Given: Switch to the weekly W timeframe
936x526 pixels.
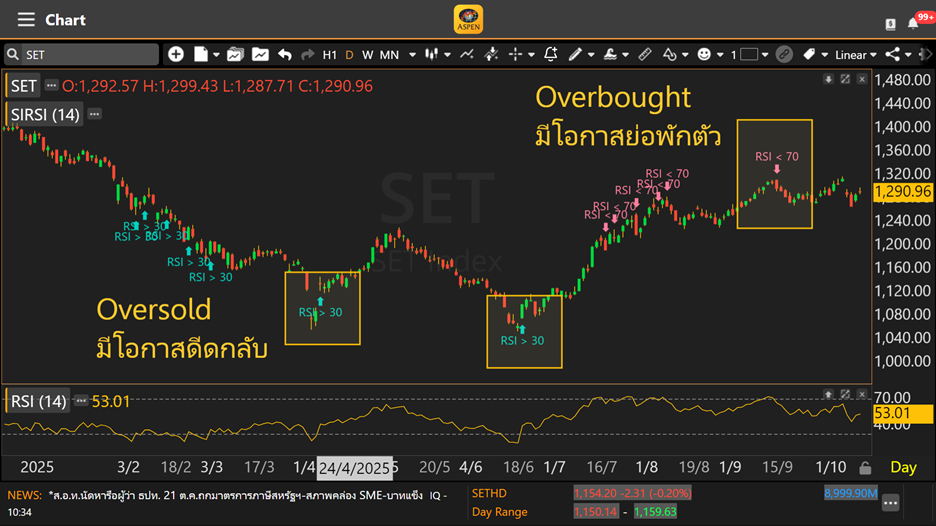Looking at the screenshot, I should tap(367, 55).
